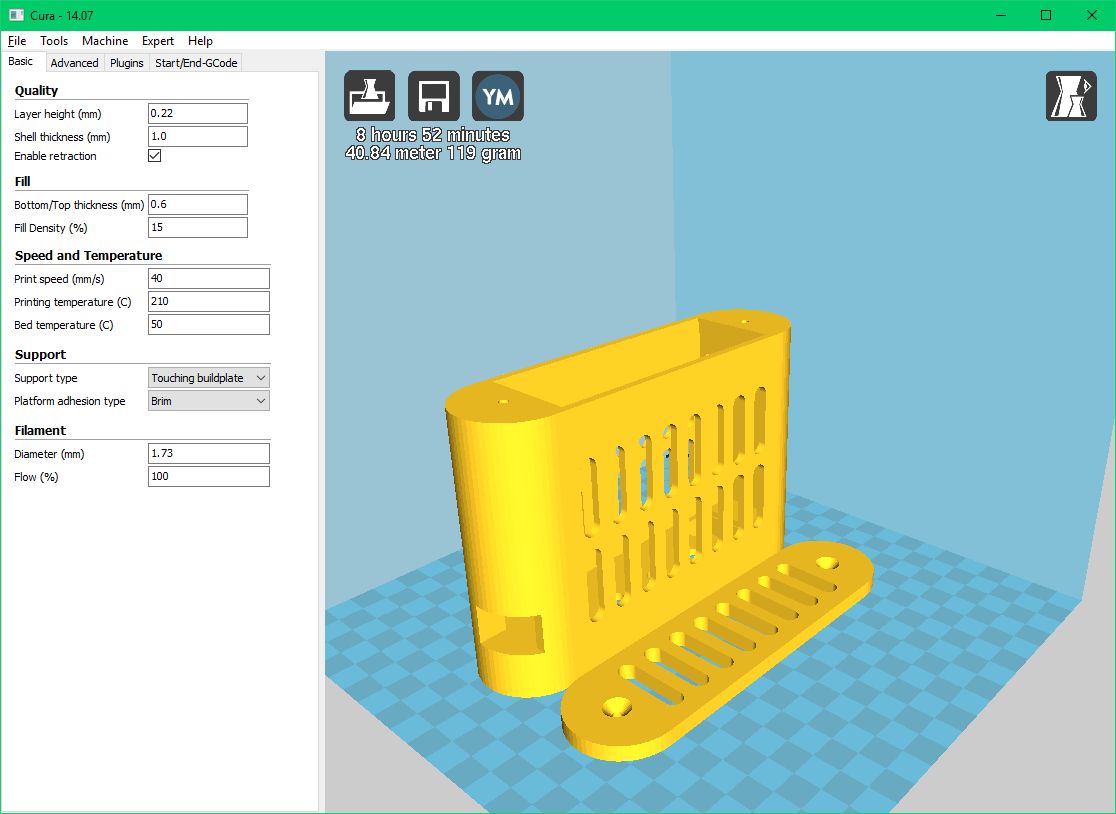Switch to the Basic tab
1116x814 pixels.
(21, 61)
